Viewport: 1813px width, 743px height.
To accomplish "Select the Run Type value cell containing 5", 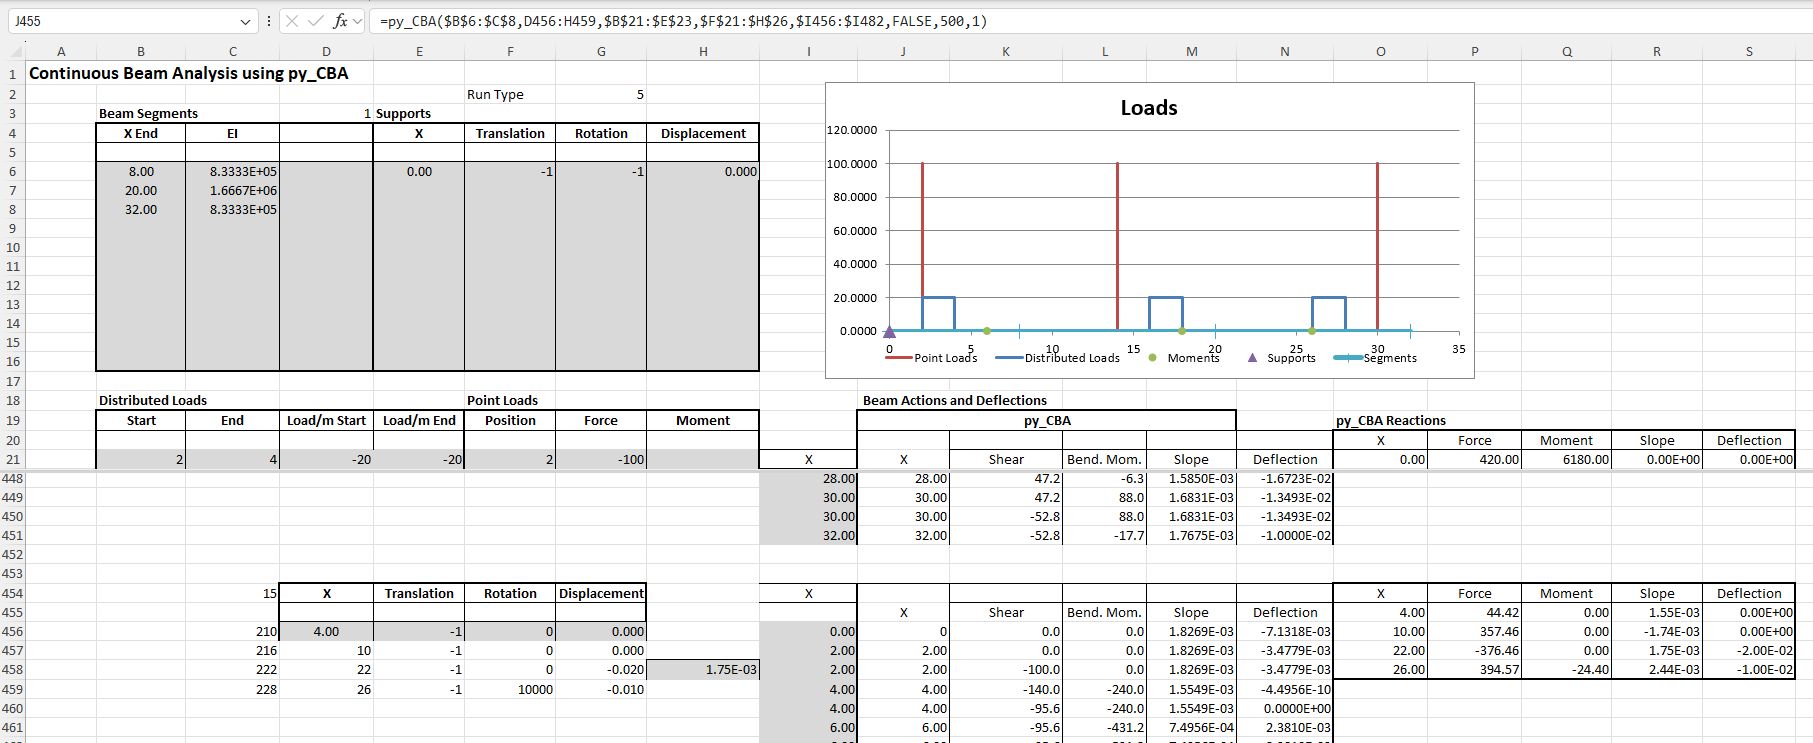I will point(601,94).
